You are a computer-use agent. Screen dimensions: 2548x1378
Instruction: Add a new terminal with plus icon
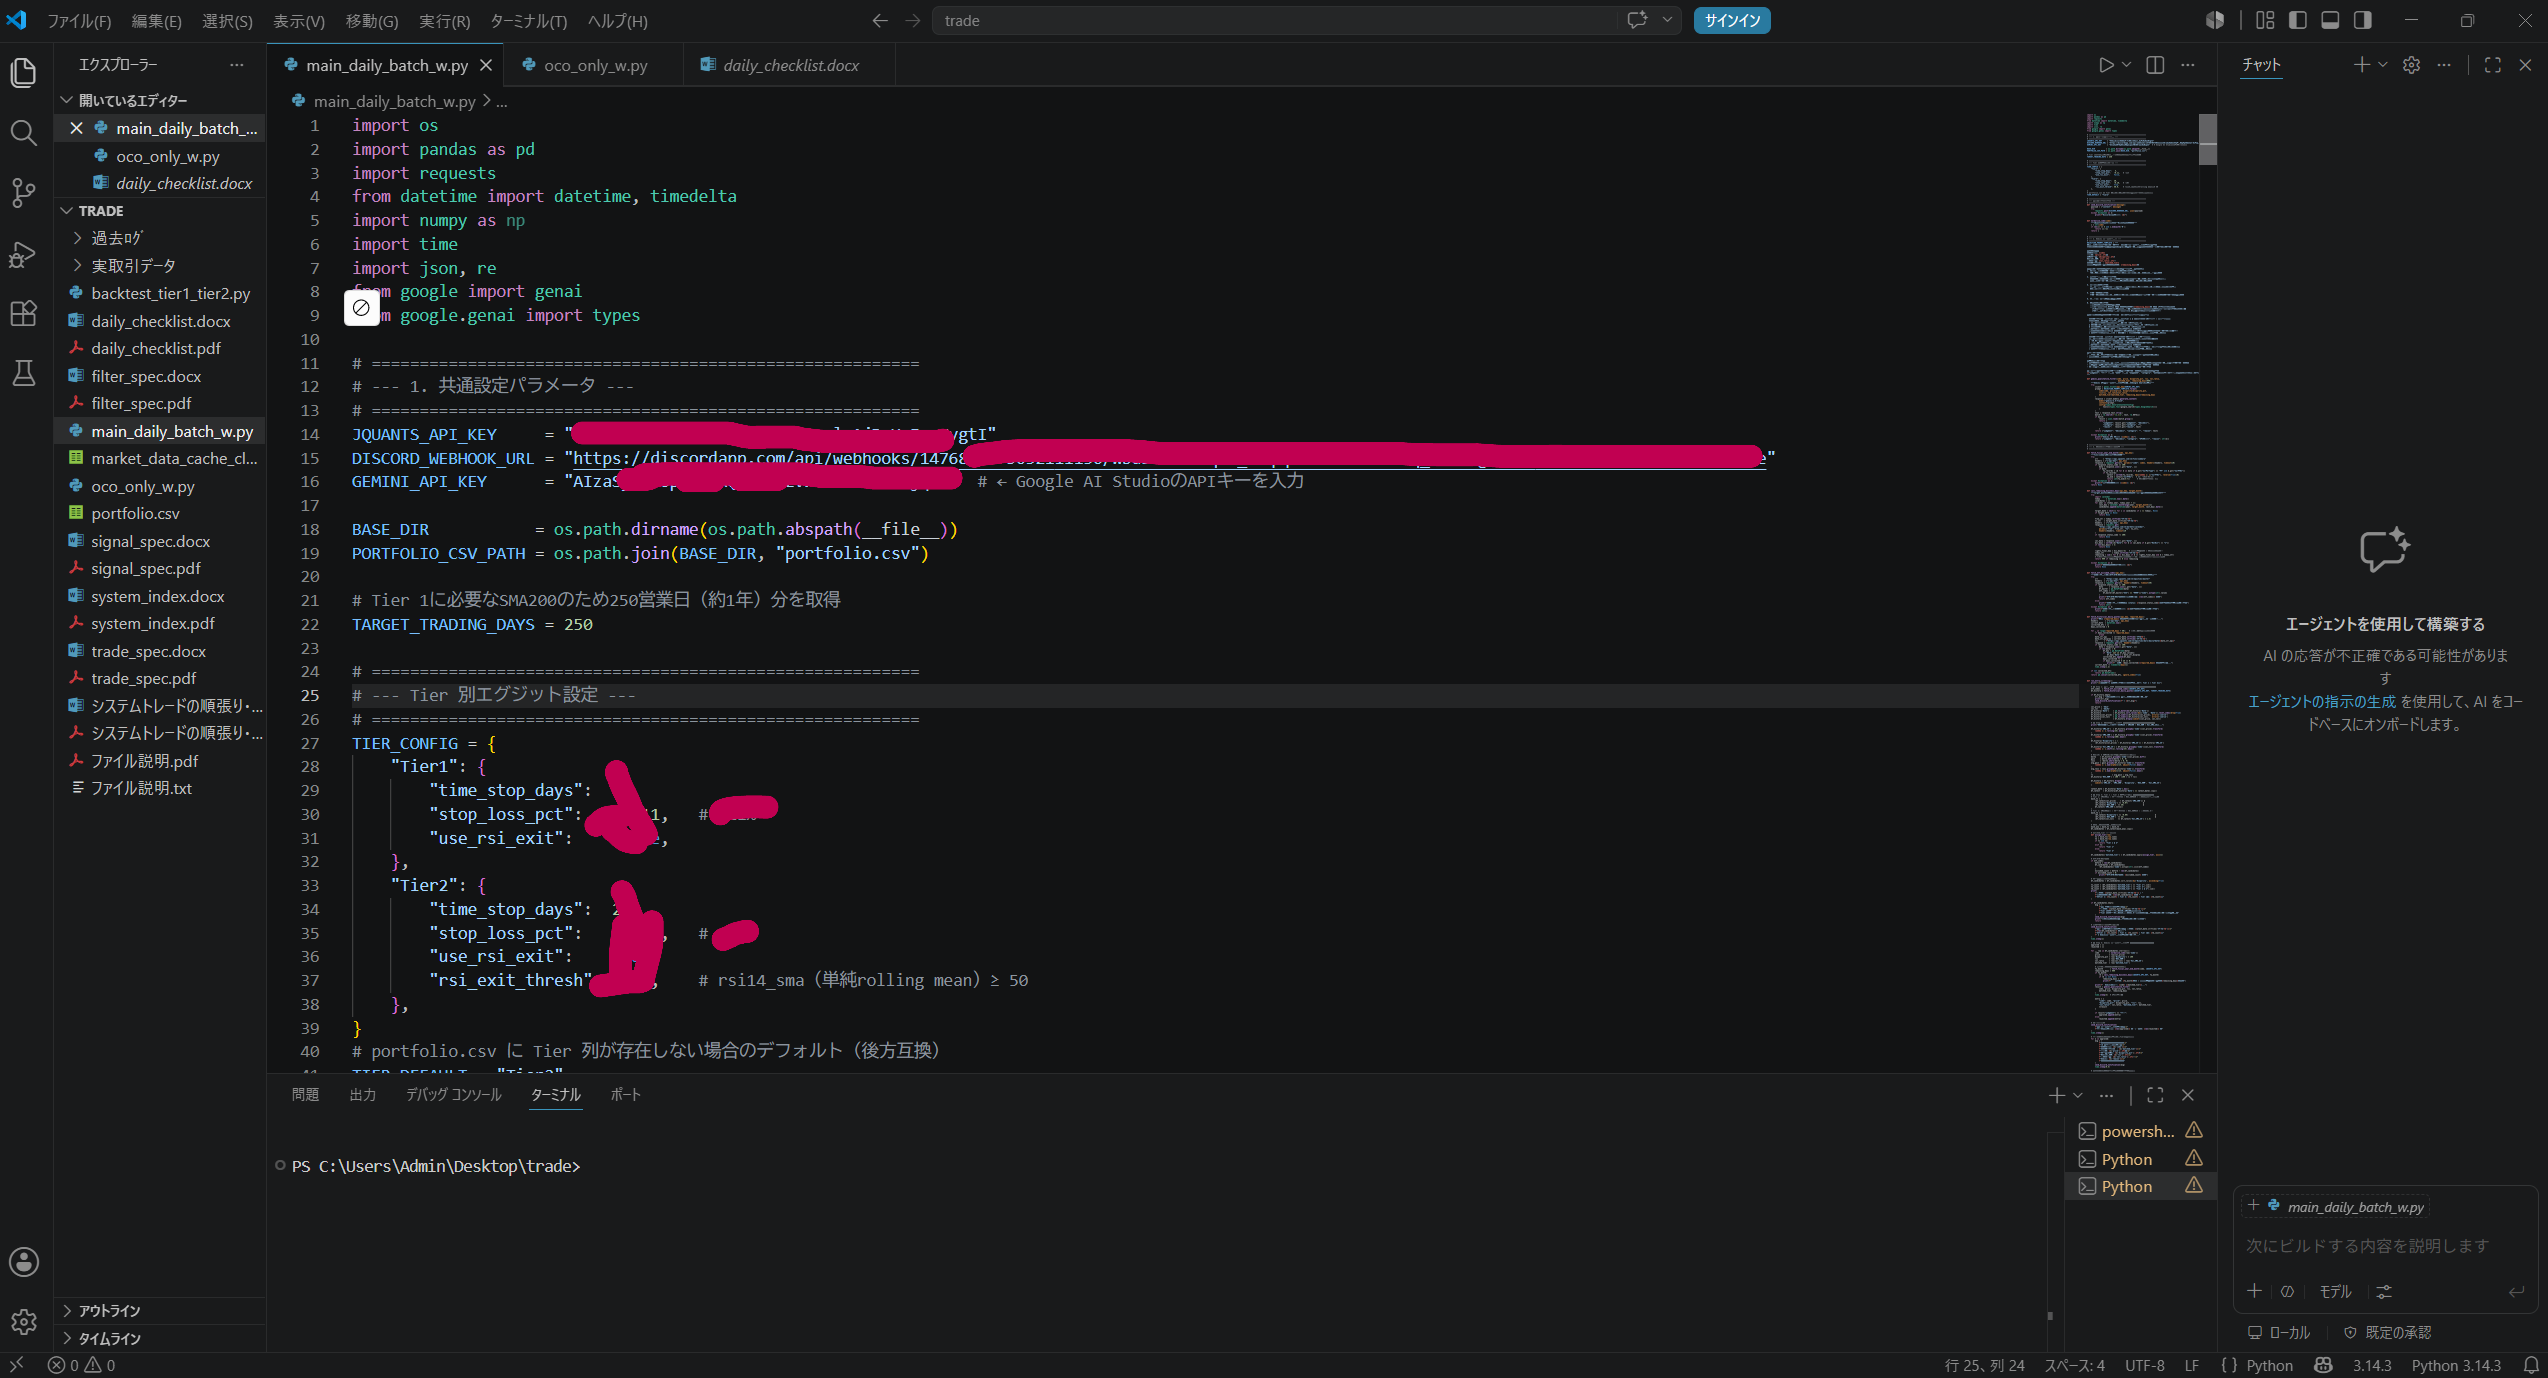click(2056, 1095)
